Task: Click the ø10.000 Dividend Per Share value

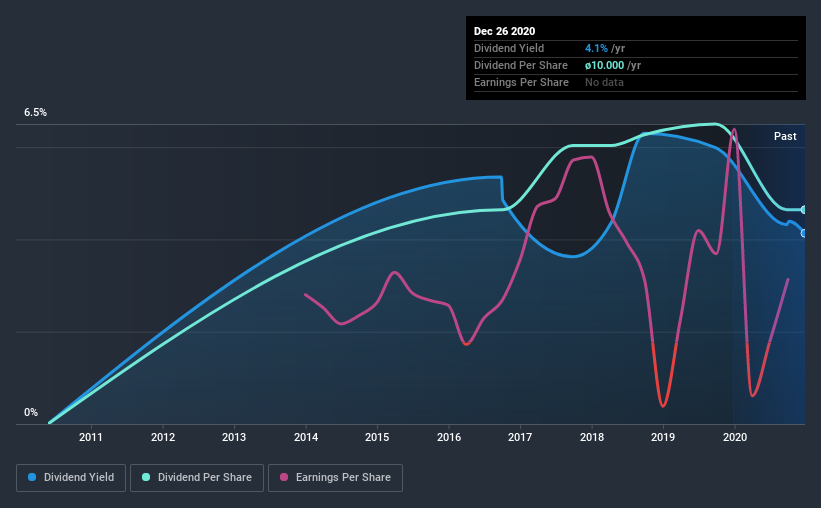Action: tap(604, 65)
